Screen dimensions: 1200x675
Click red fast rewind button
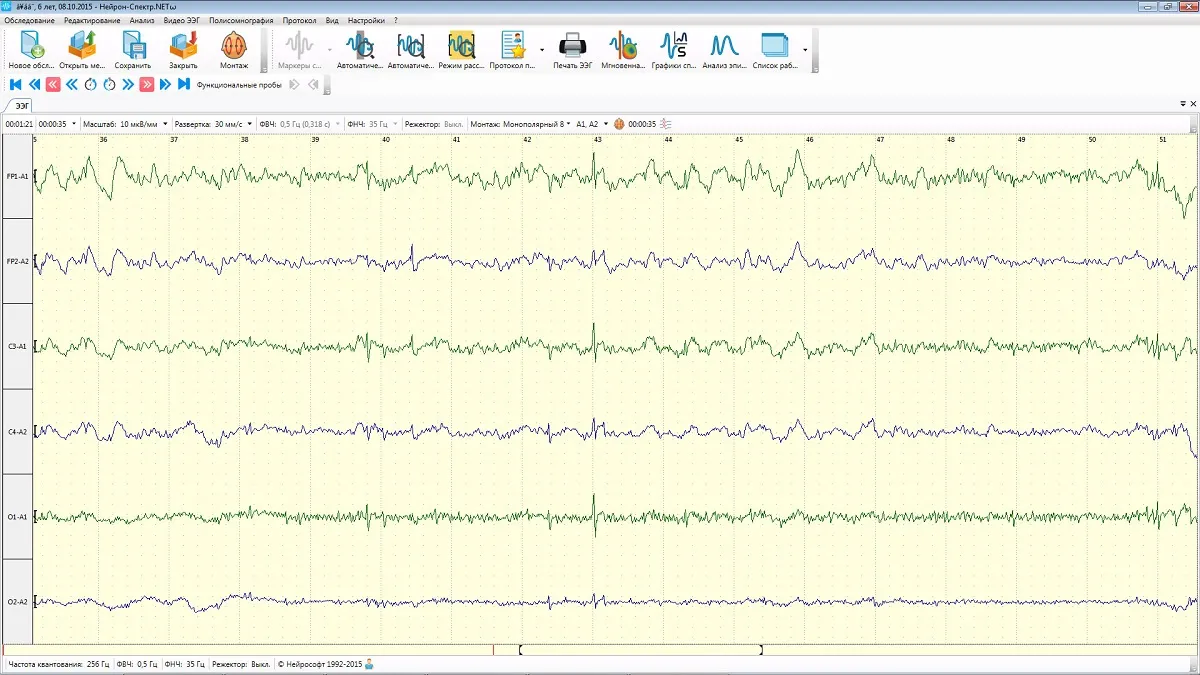coord(53,85)
